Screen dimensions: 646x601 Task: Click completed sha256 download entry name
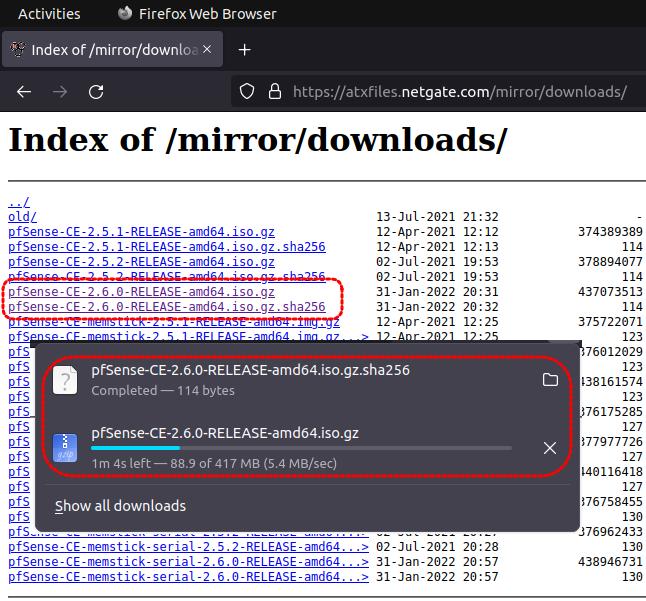pos(250,370)
